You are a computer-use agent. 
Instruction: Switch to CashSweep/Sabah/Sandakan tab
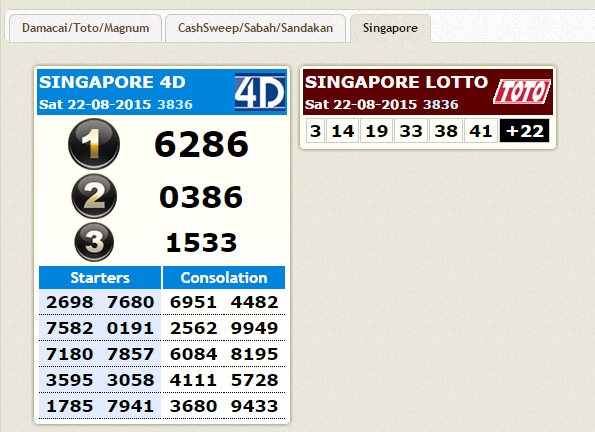click(255, 28)
